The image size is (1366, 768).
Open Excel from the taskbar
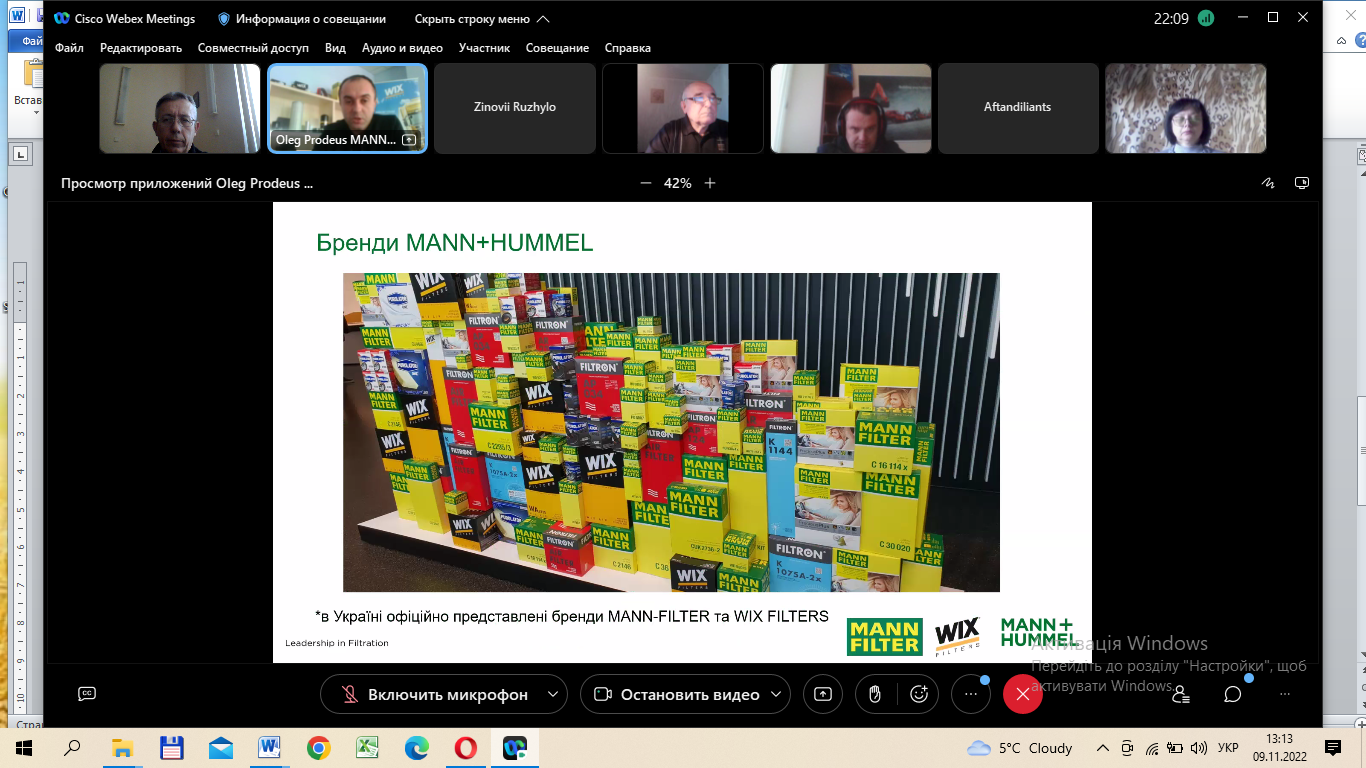coord(367,748)
